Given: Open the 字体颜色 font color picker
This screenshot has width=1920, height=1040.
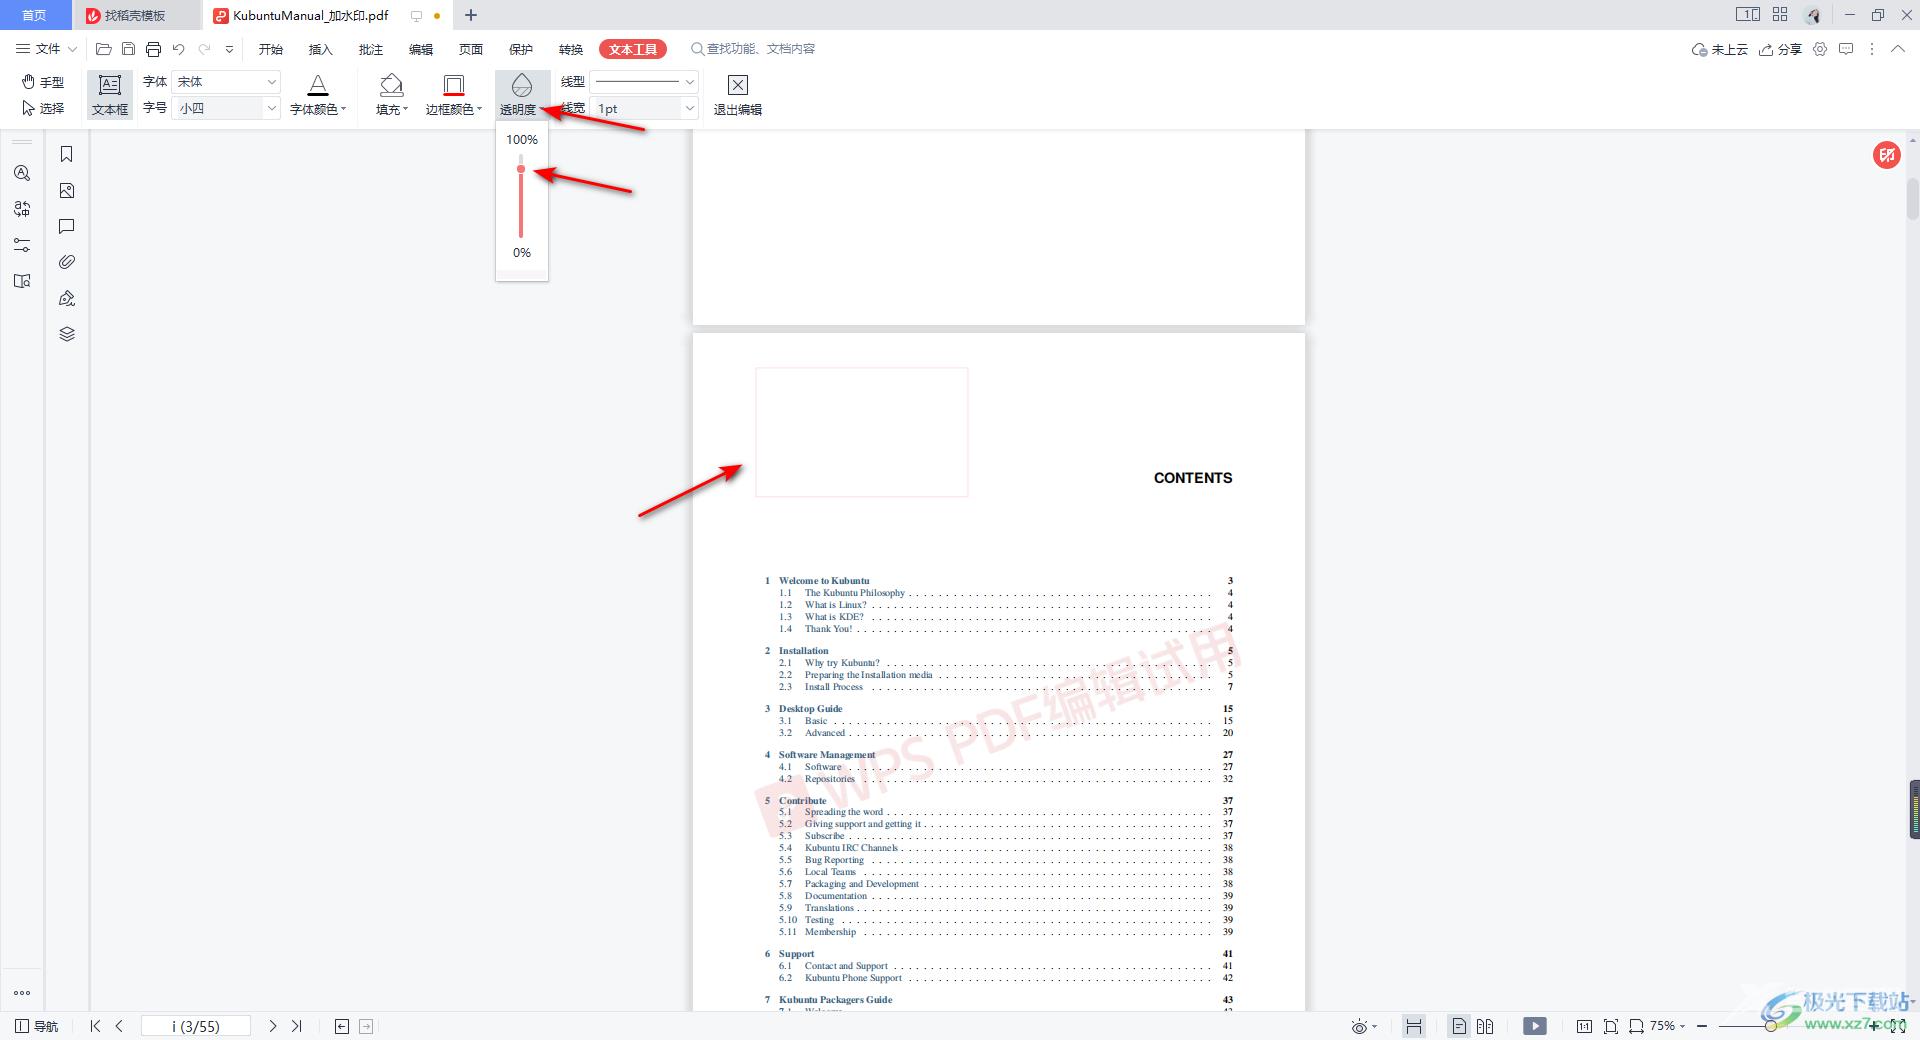Looking at the screenshot, I should coord(318,95).
